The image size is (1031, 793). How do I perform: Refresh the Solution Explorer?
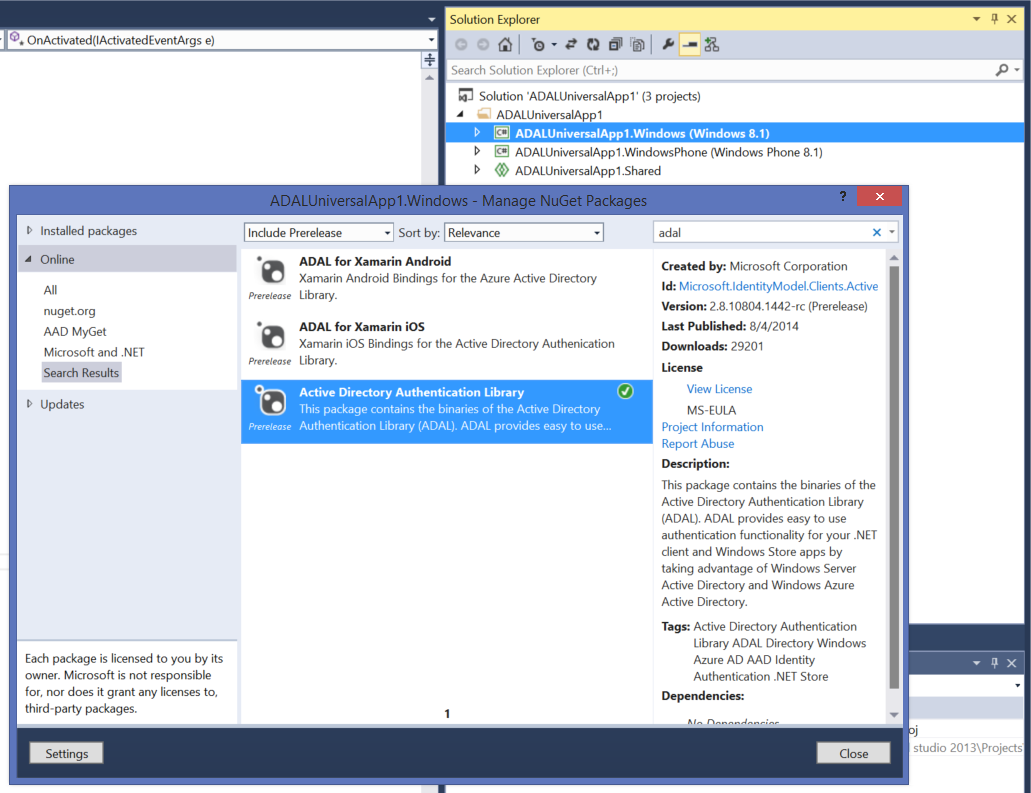[593, 45]
